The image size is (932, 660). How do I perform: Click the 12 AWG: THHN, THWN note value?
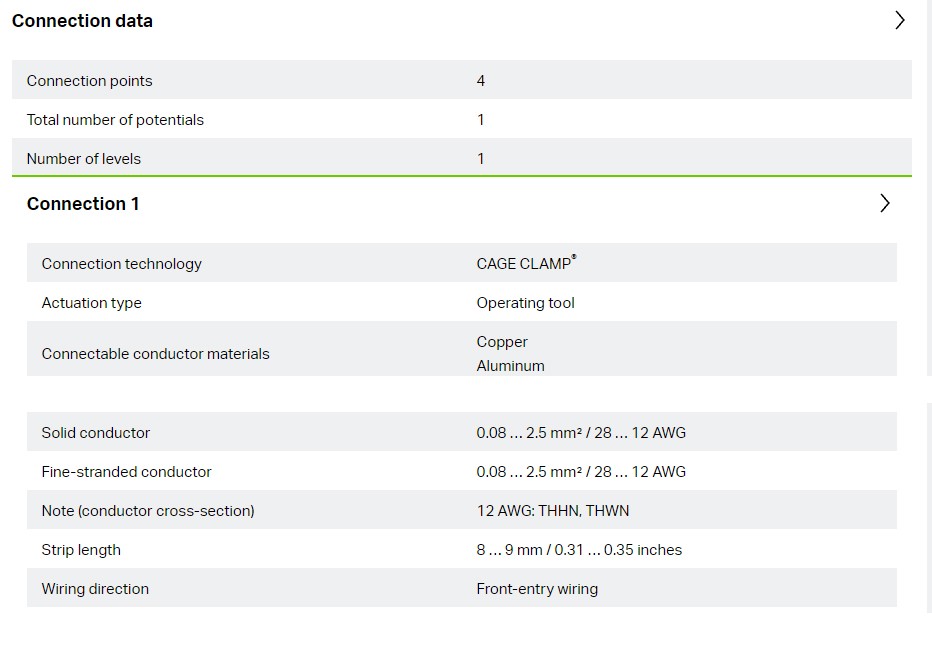(553, 511)
